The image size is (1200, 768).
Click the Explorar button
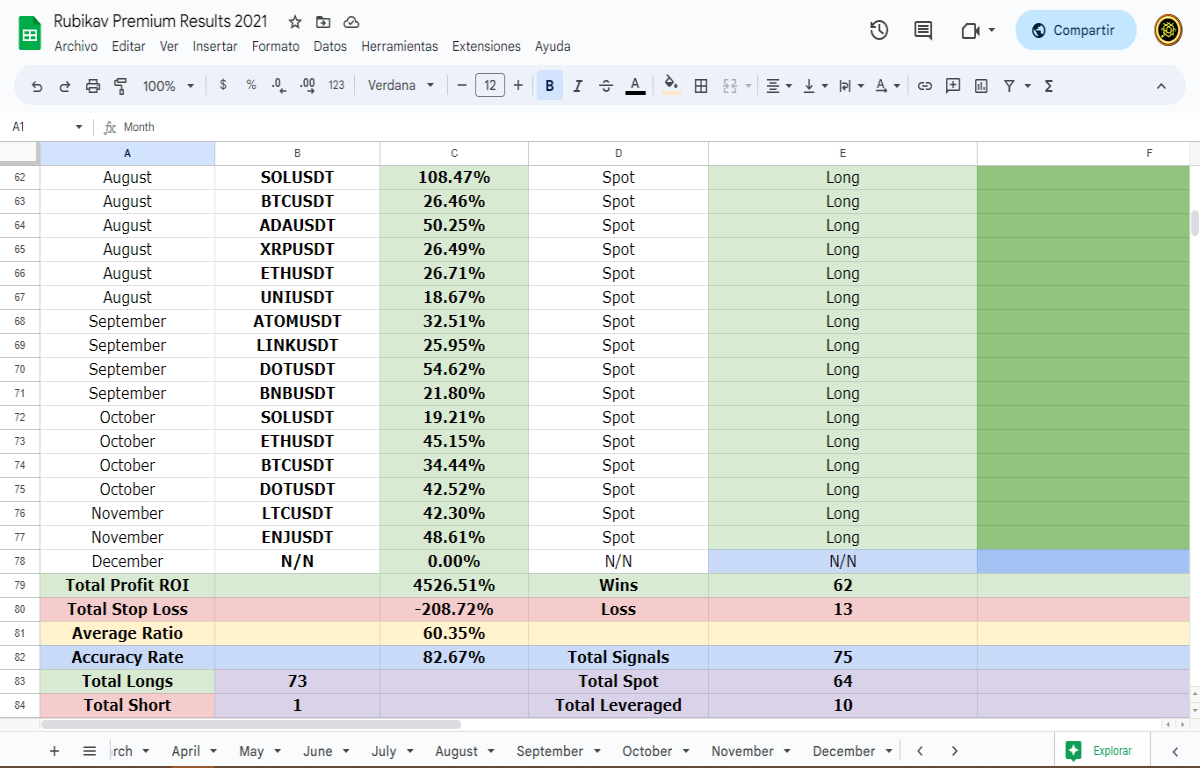[1100, 750]
